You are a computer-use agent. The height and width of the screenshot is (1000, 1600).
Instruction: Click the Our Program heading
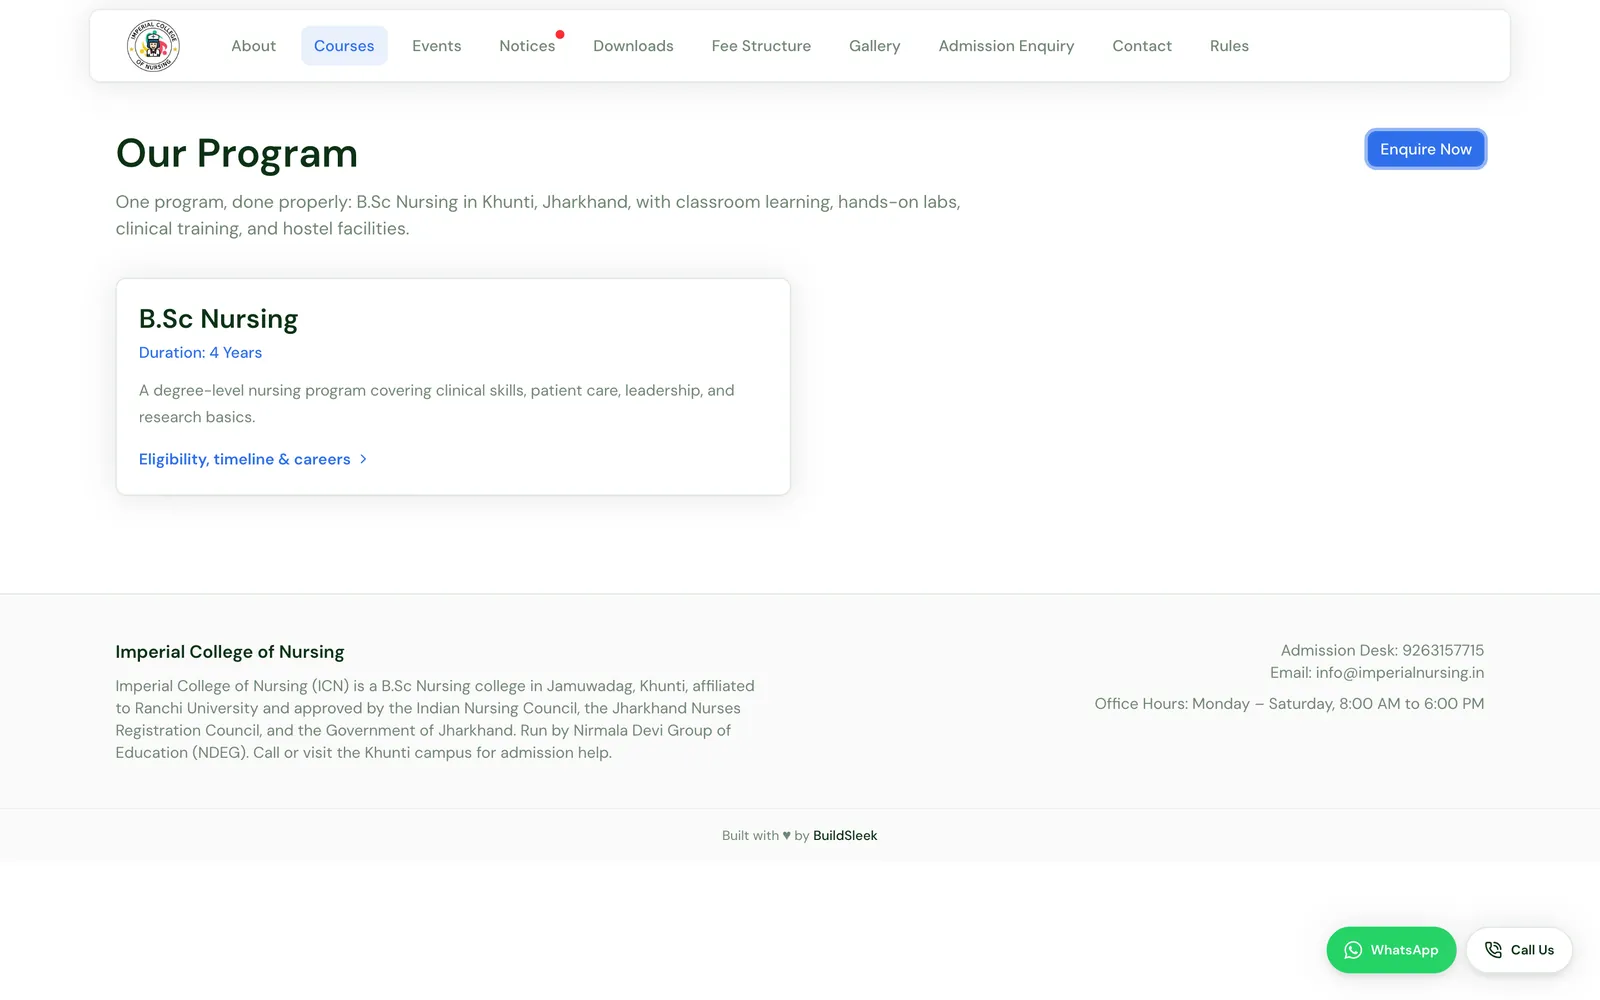point(237,153)
